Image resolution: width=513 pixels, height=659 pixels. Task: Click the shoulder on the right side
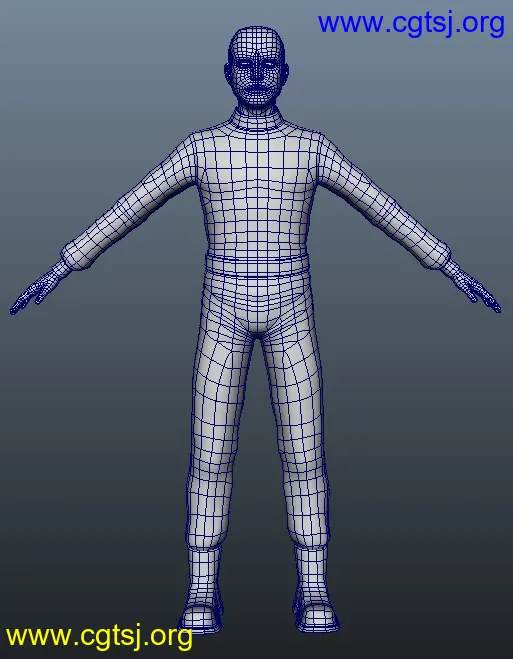pos(326,148)
